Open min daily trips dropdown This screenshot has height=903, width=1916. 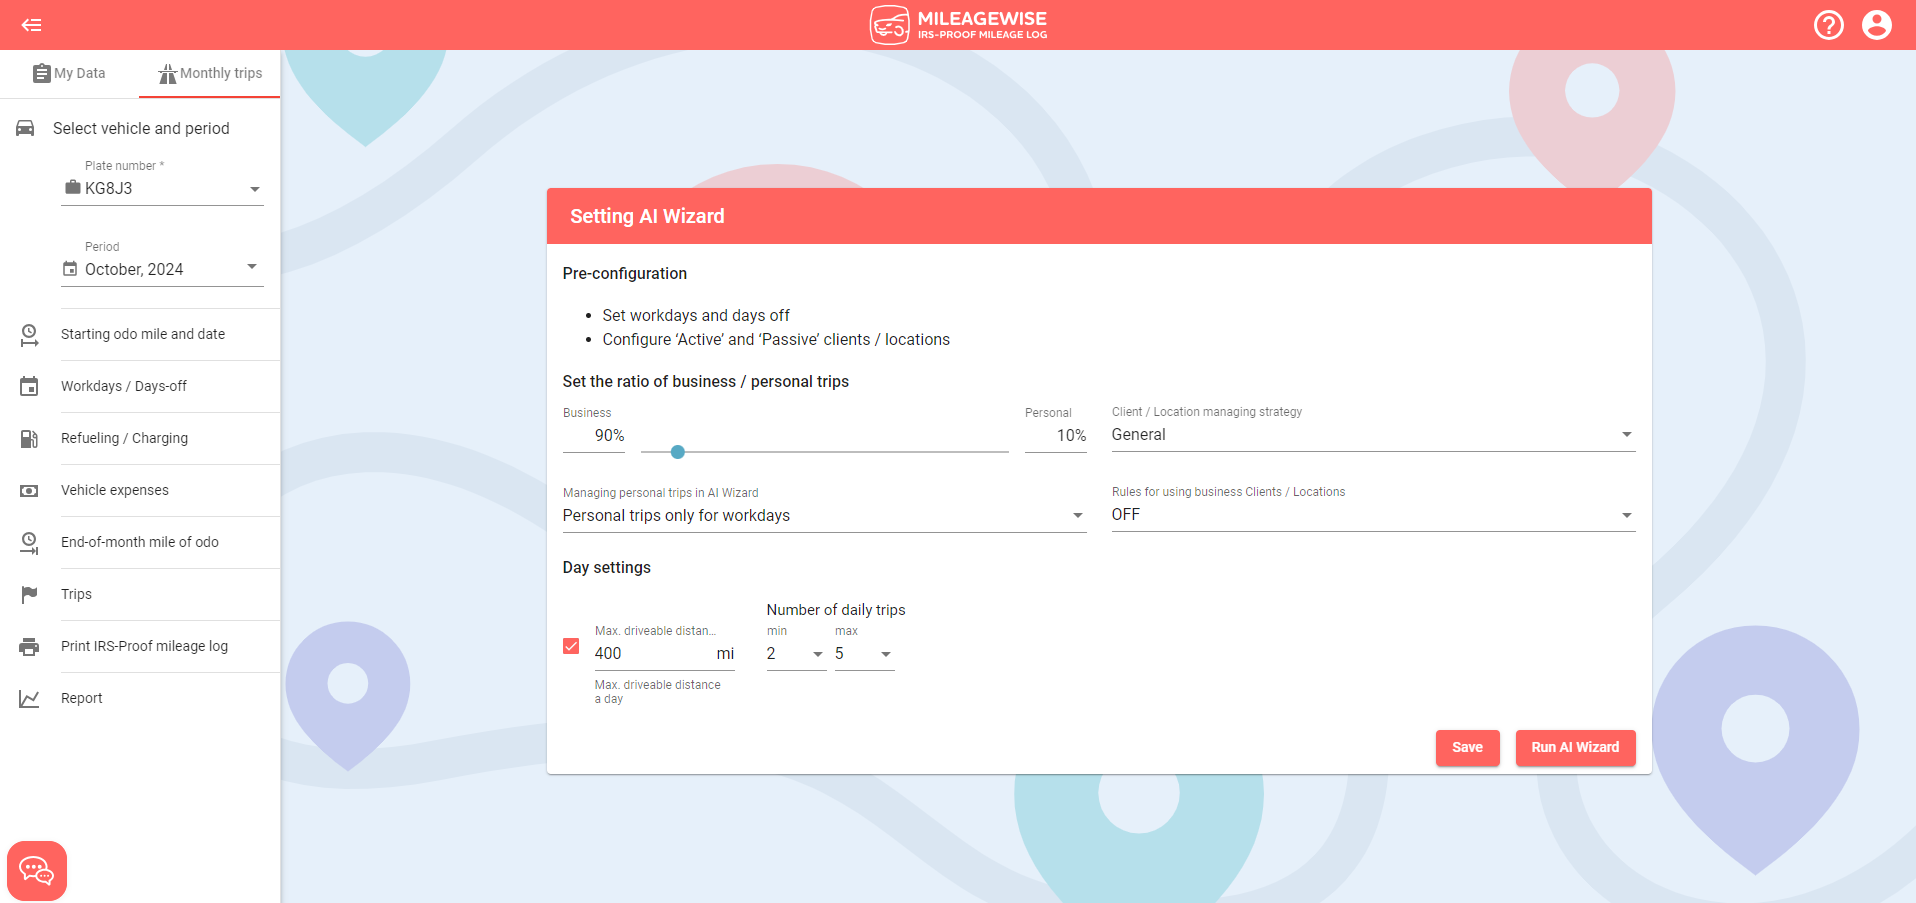[x=796, y=653]
